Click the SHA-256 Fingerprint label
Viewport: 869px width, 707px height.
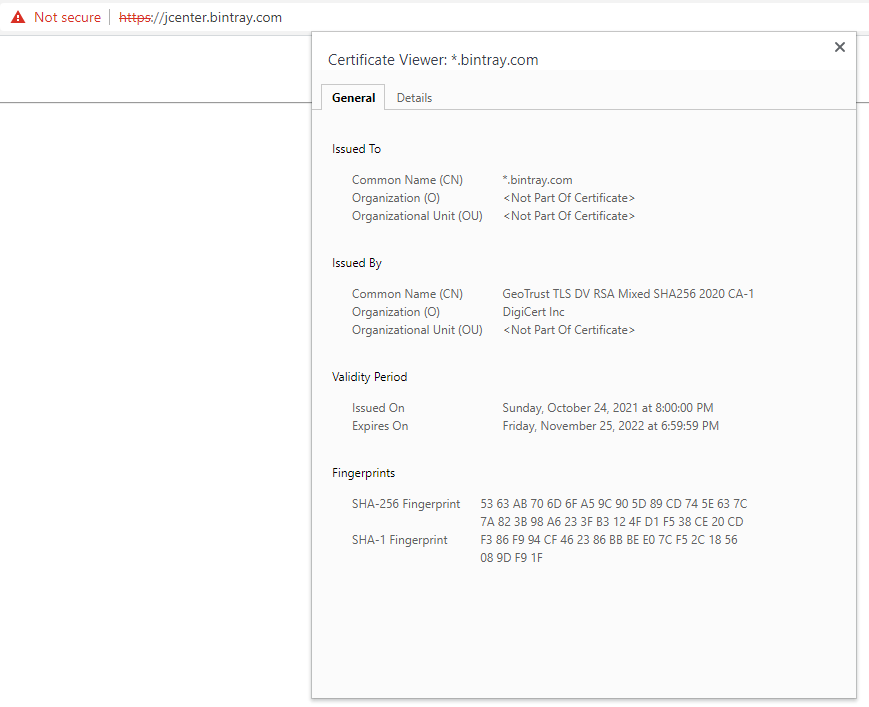pos(406,504)
